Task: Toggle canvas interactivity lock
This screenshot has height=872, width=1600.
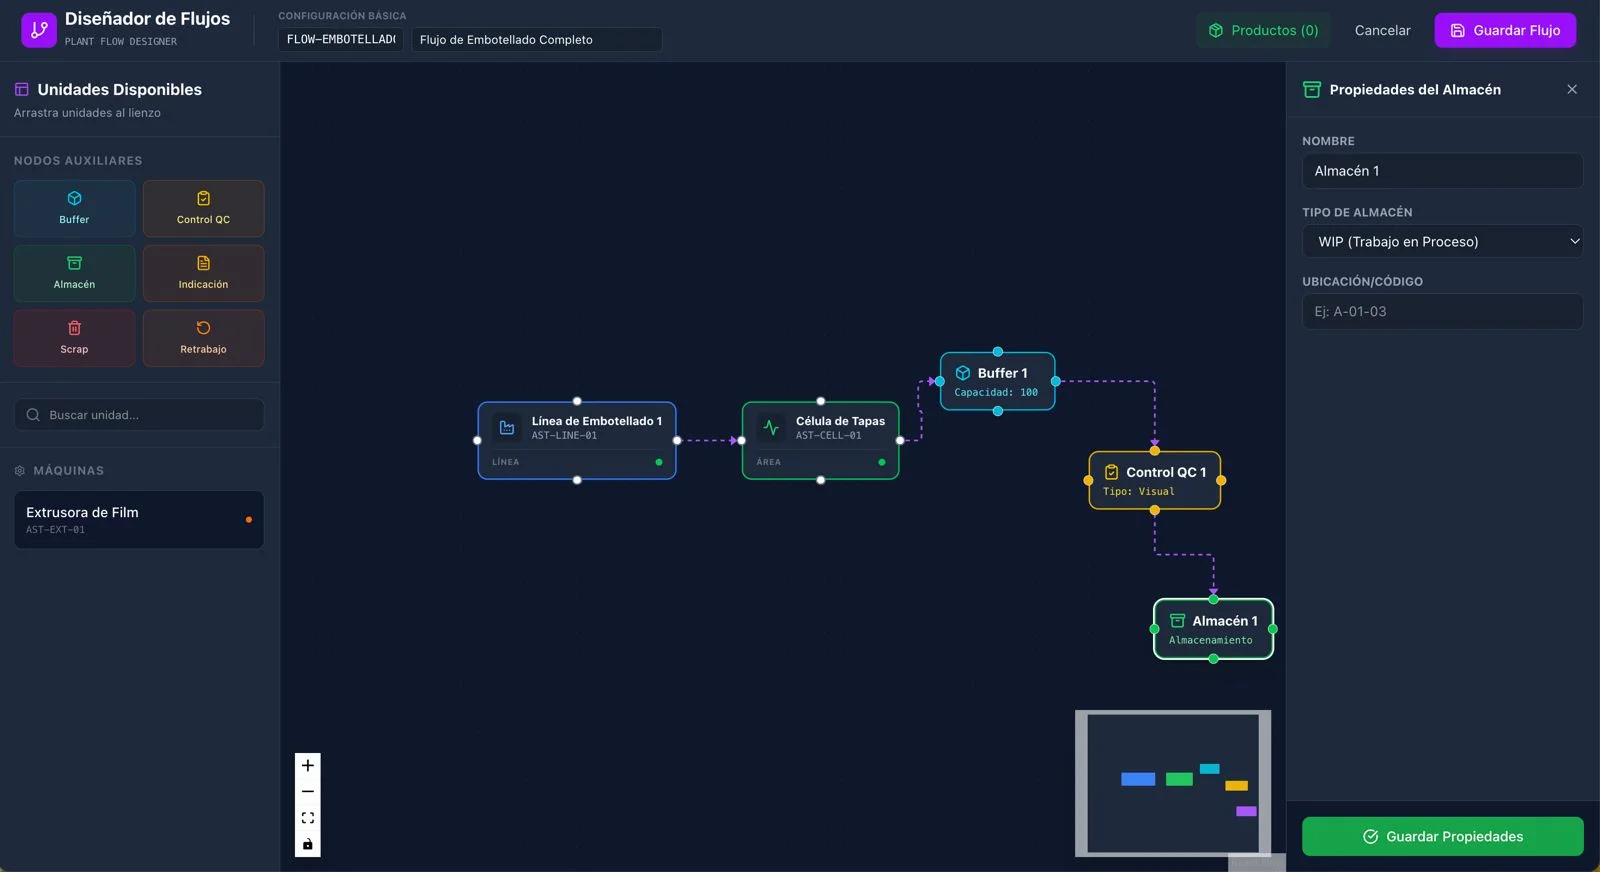Action: (308, 844)
